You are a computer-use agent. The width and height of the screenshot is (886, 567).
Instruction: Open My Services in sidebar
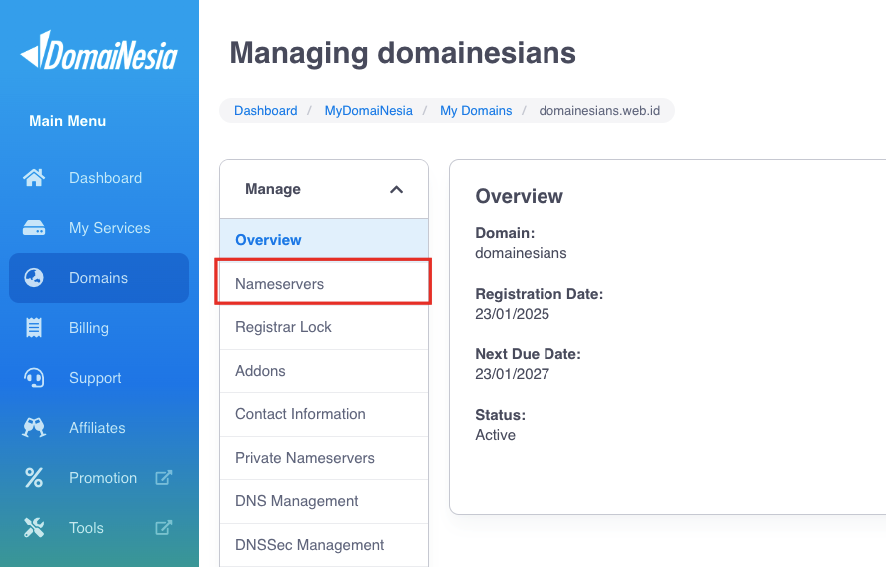tap(99, 228)
